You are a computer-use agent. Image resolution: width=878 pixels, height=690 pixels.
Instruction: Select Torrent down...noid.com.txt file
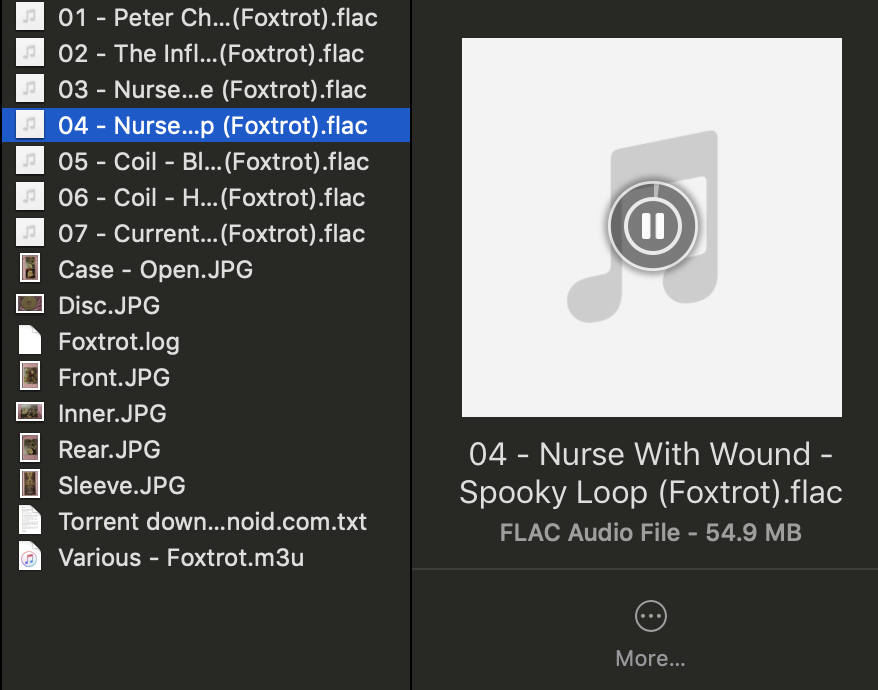(206, 521)
